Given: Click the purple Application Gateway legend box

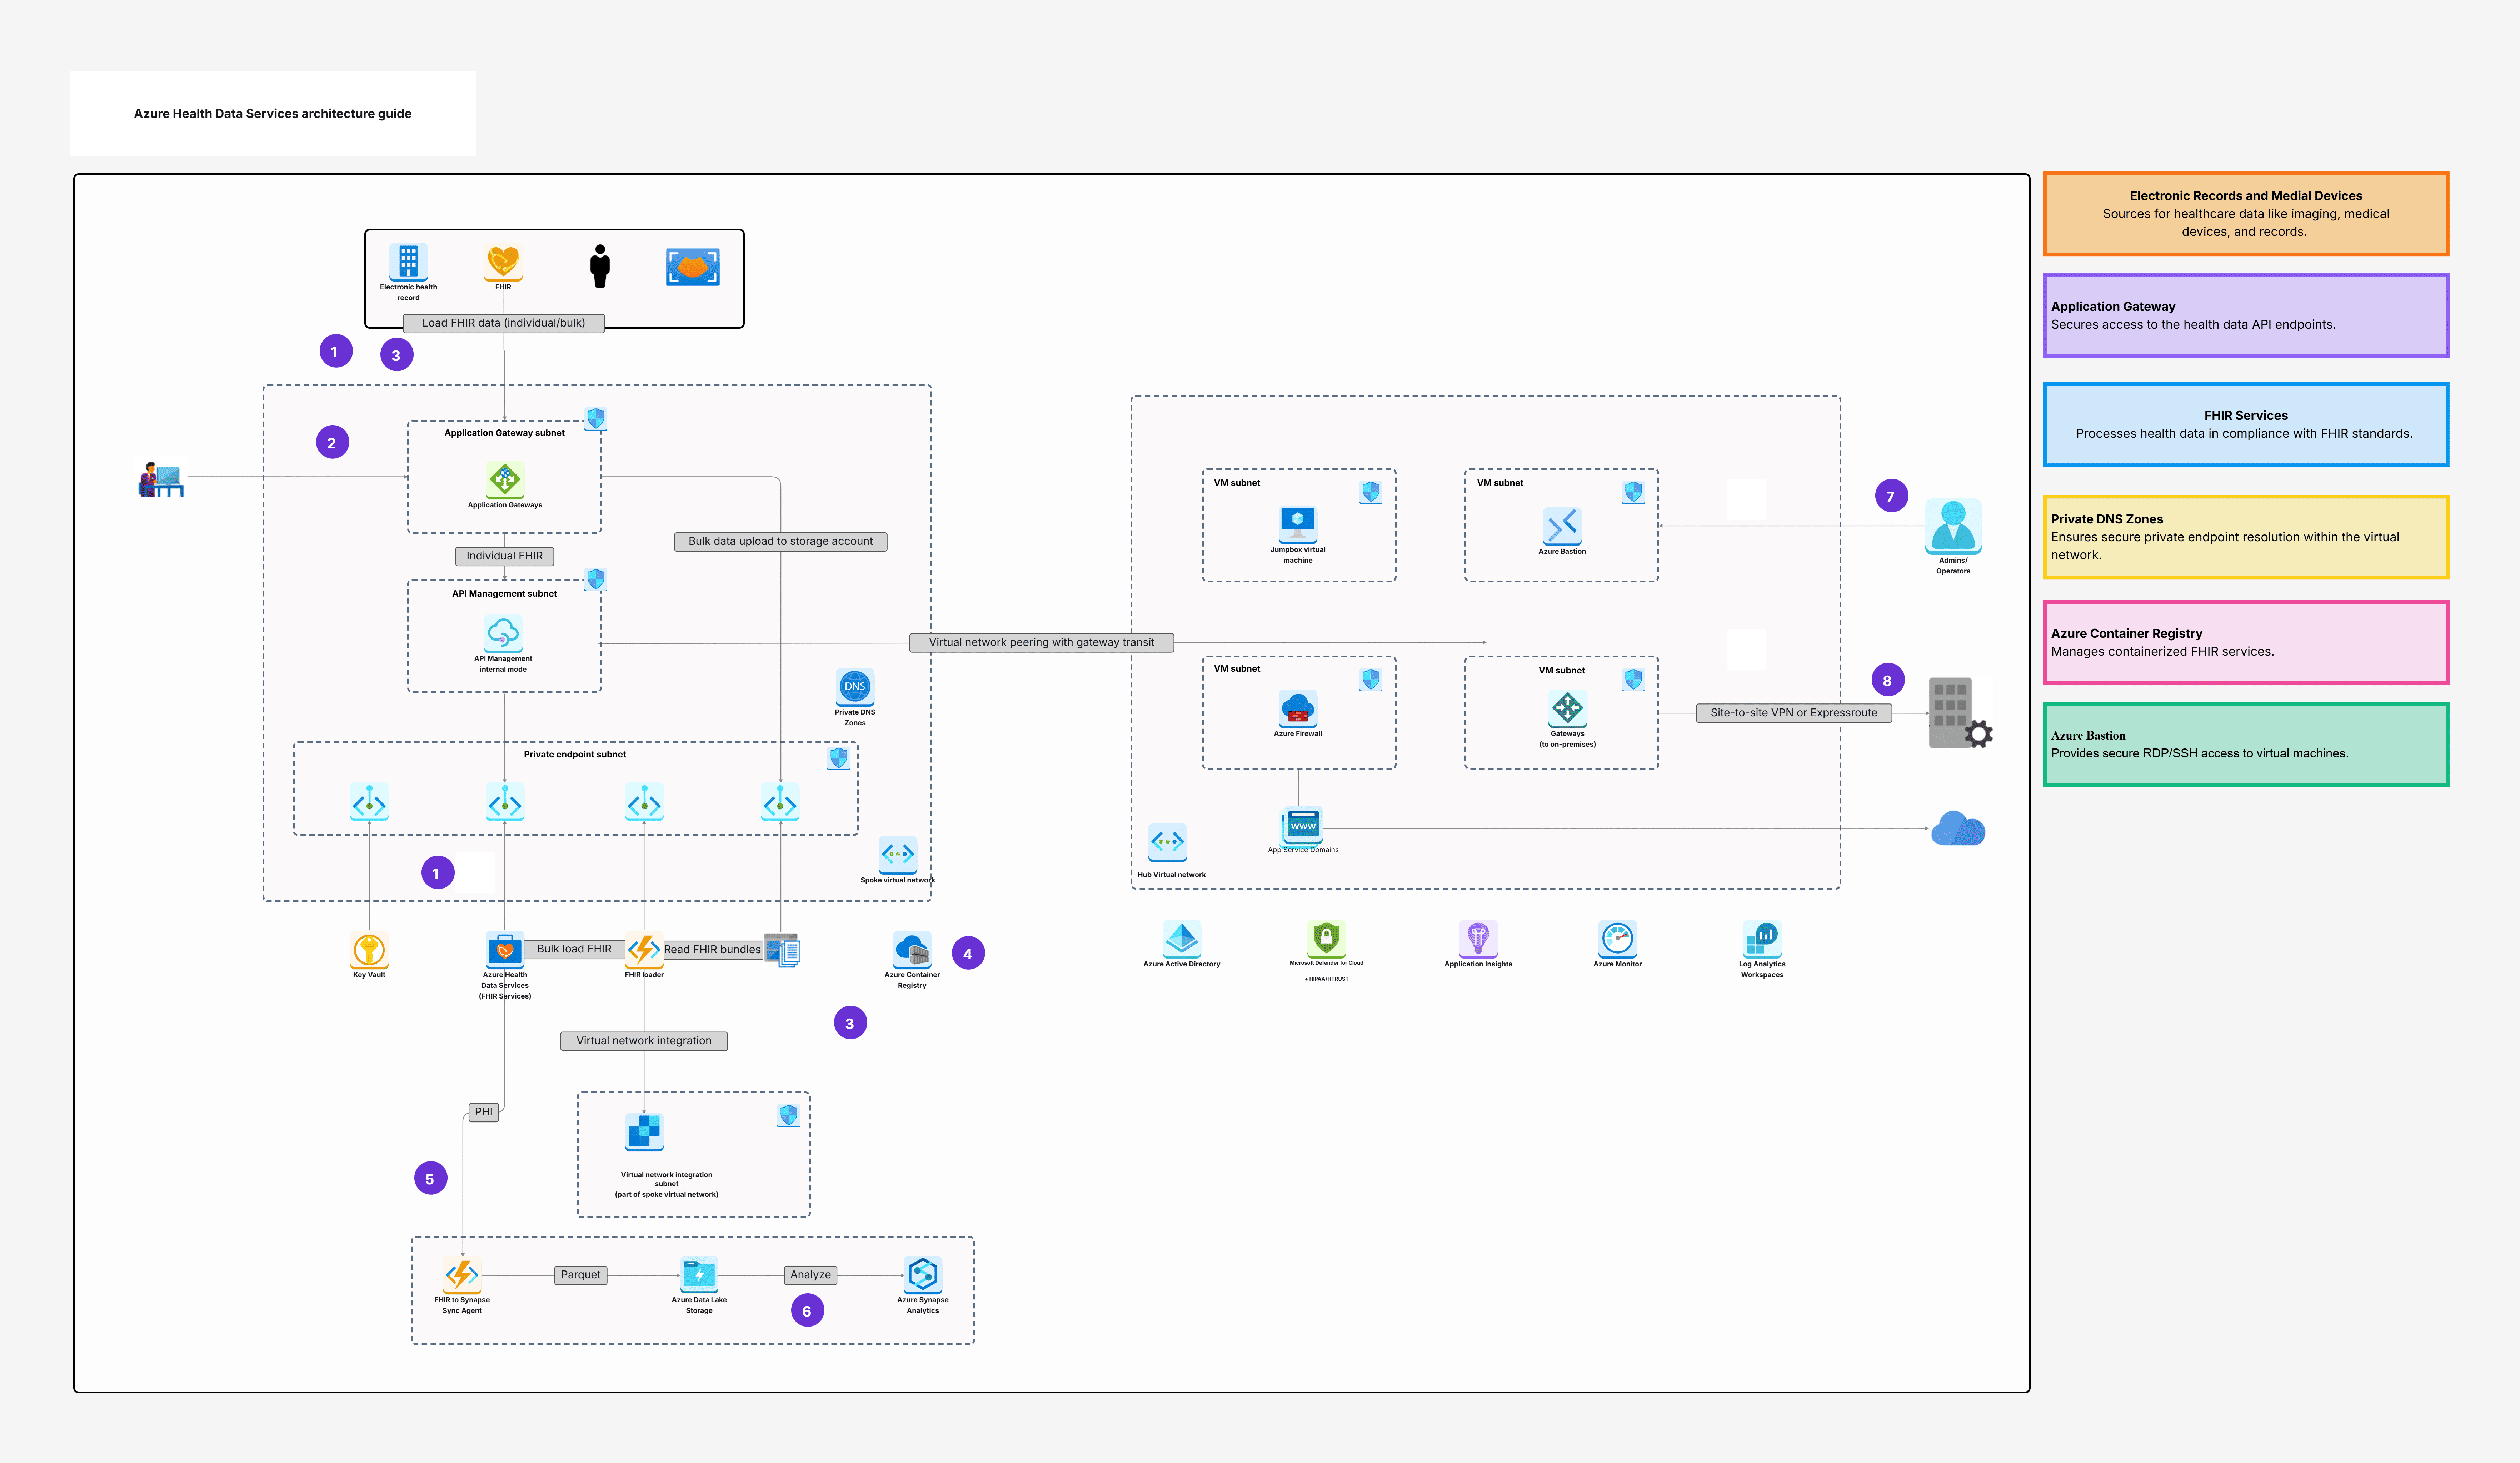Looking at the screenshot, I should click(2246, 316).
